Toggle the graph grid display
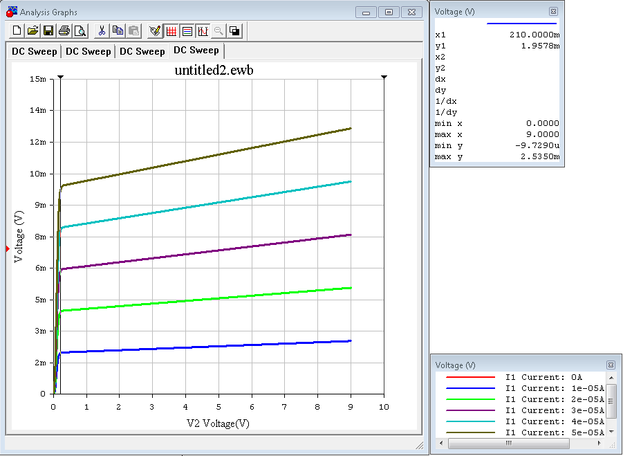Viewport: 623px width, 456px height. click(171, 31)
